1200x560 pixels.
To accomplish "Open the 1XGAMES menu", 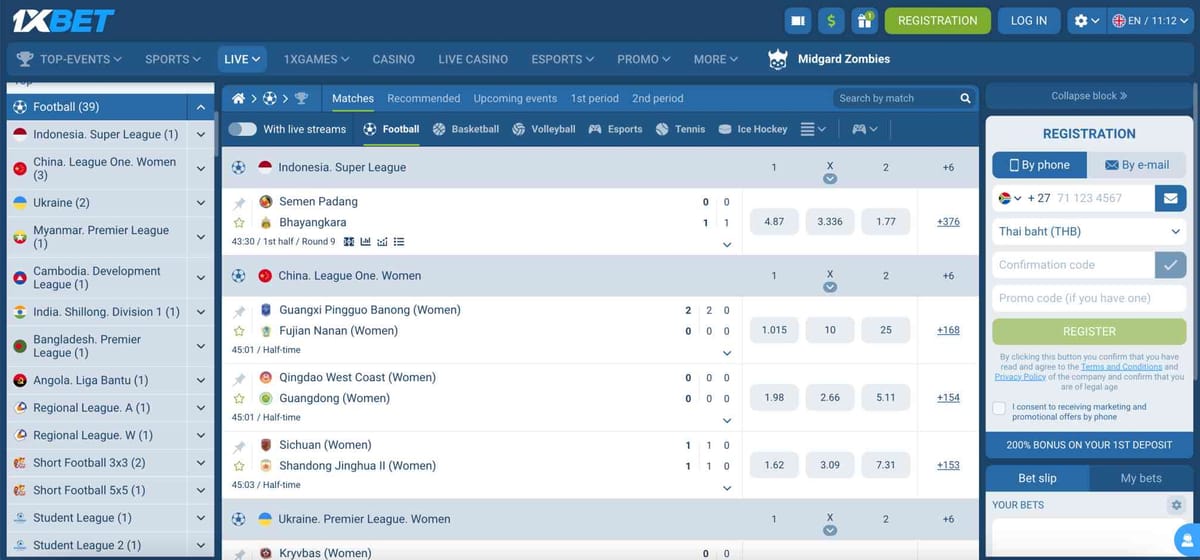I will [x=316, y=59].
